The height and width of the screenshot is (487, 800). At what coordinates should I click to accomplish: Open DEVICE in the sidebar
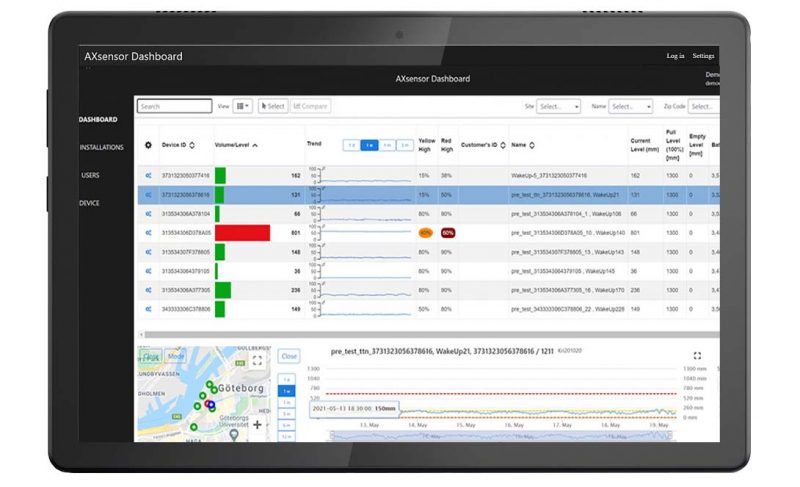click(89, 203)
